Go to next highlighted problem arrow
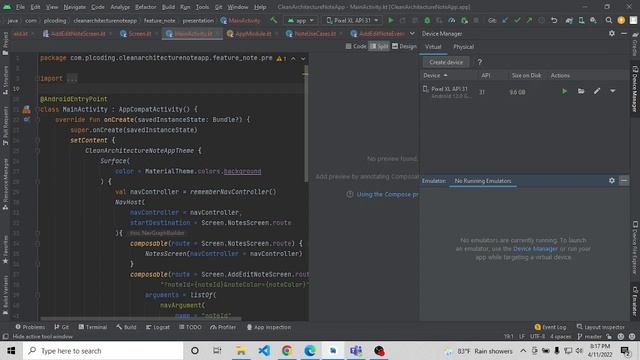Screen dimensions: 640x360 coord(303,59)
